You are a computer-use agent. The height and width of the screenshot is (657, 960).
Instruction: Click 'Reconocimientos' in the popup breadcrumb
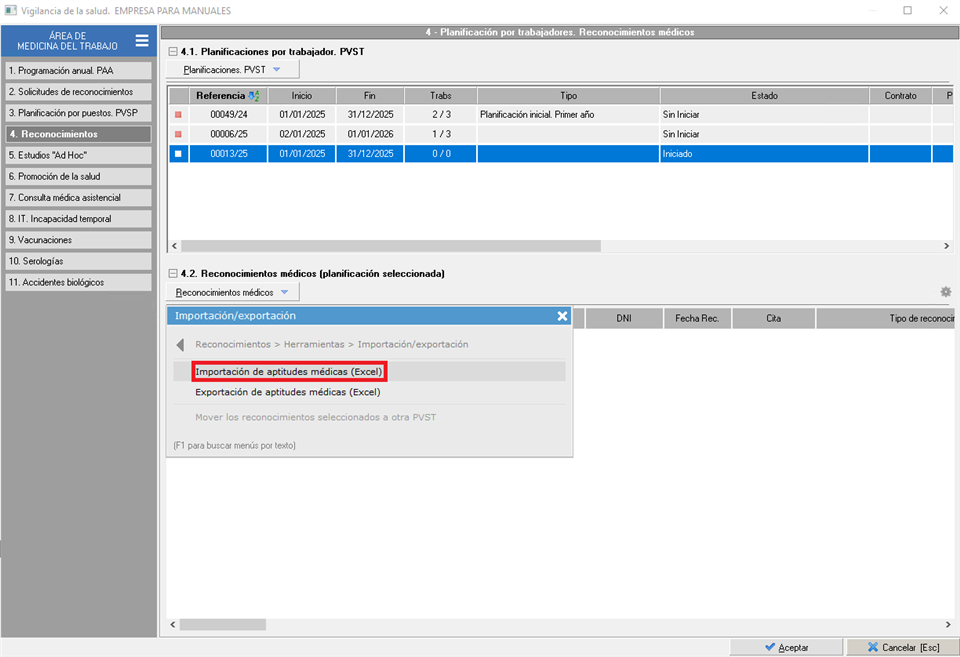(x=233, y=345)
